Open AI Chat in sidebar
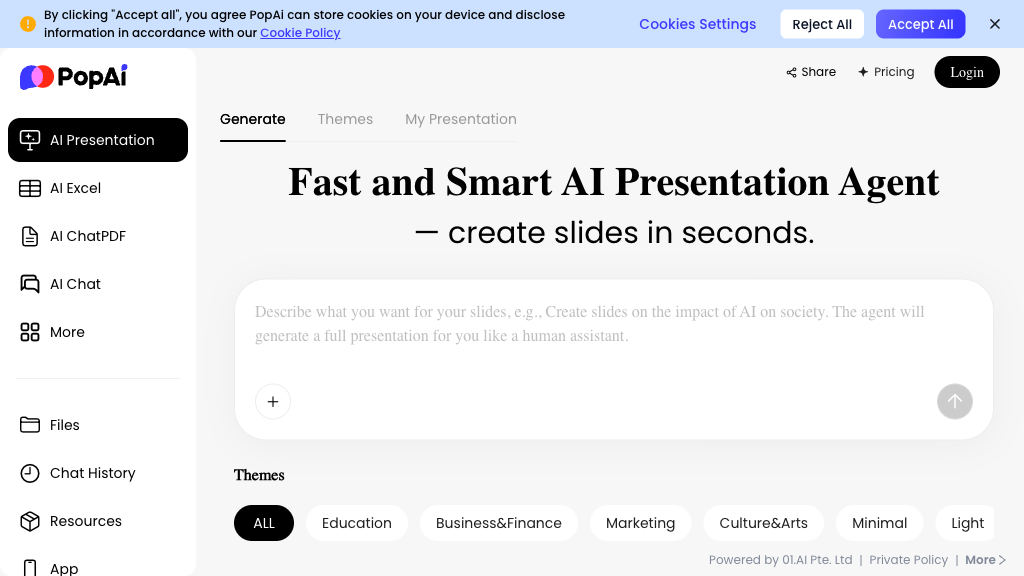 [75, 284]
